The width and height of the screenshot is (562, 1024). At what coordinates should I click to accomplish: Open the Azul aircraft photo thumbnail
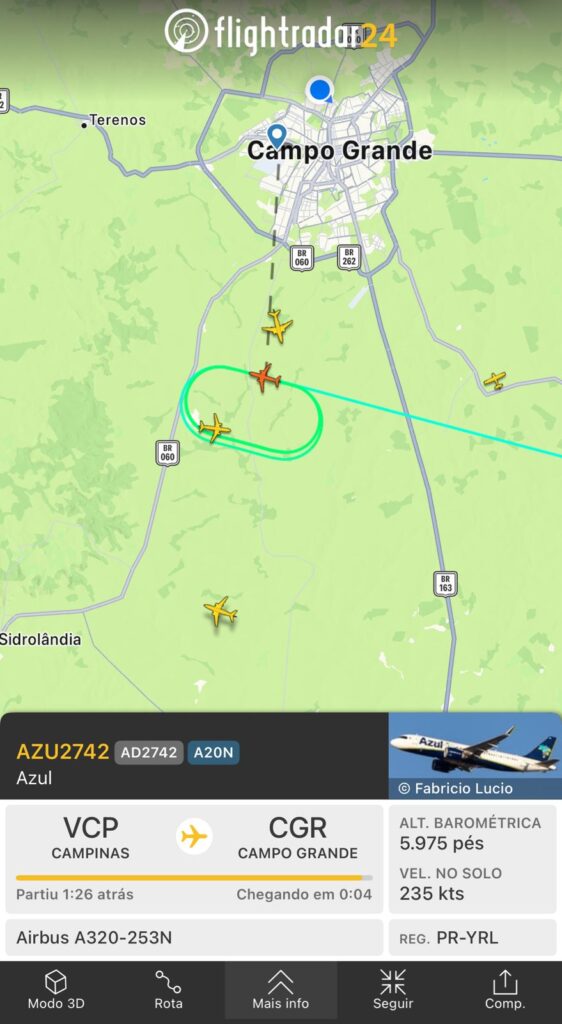[475, 756]
